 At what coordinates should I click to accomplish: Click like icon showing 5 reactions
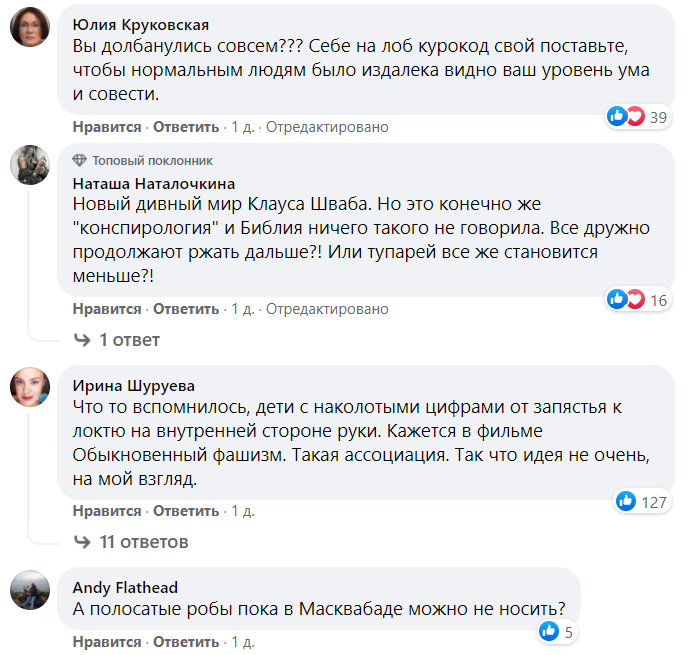[x=548, y=631]
